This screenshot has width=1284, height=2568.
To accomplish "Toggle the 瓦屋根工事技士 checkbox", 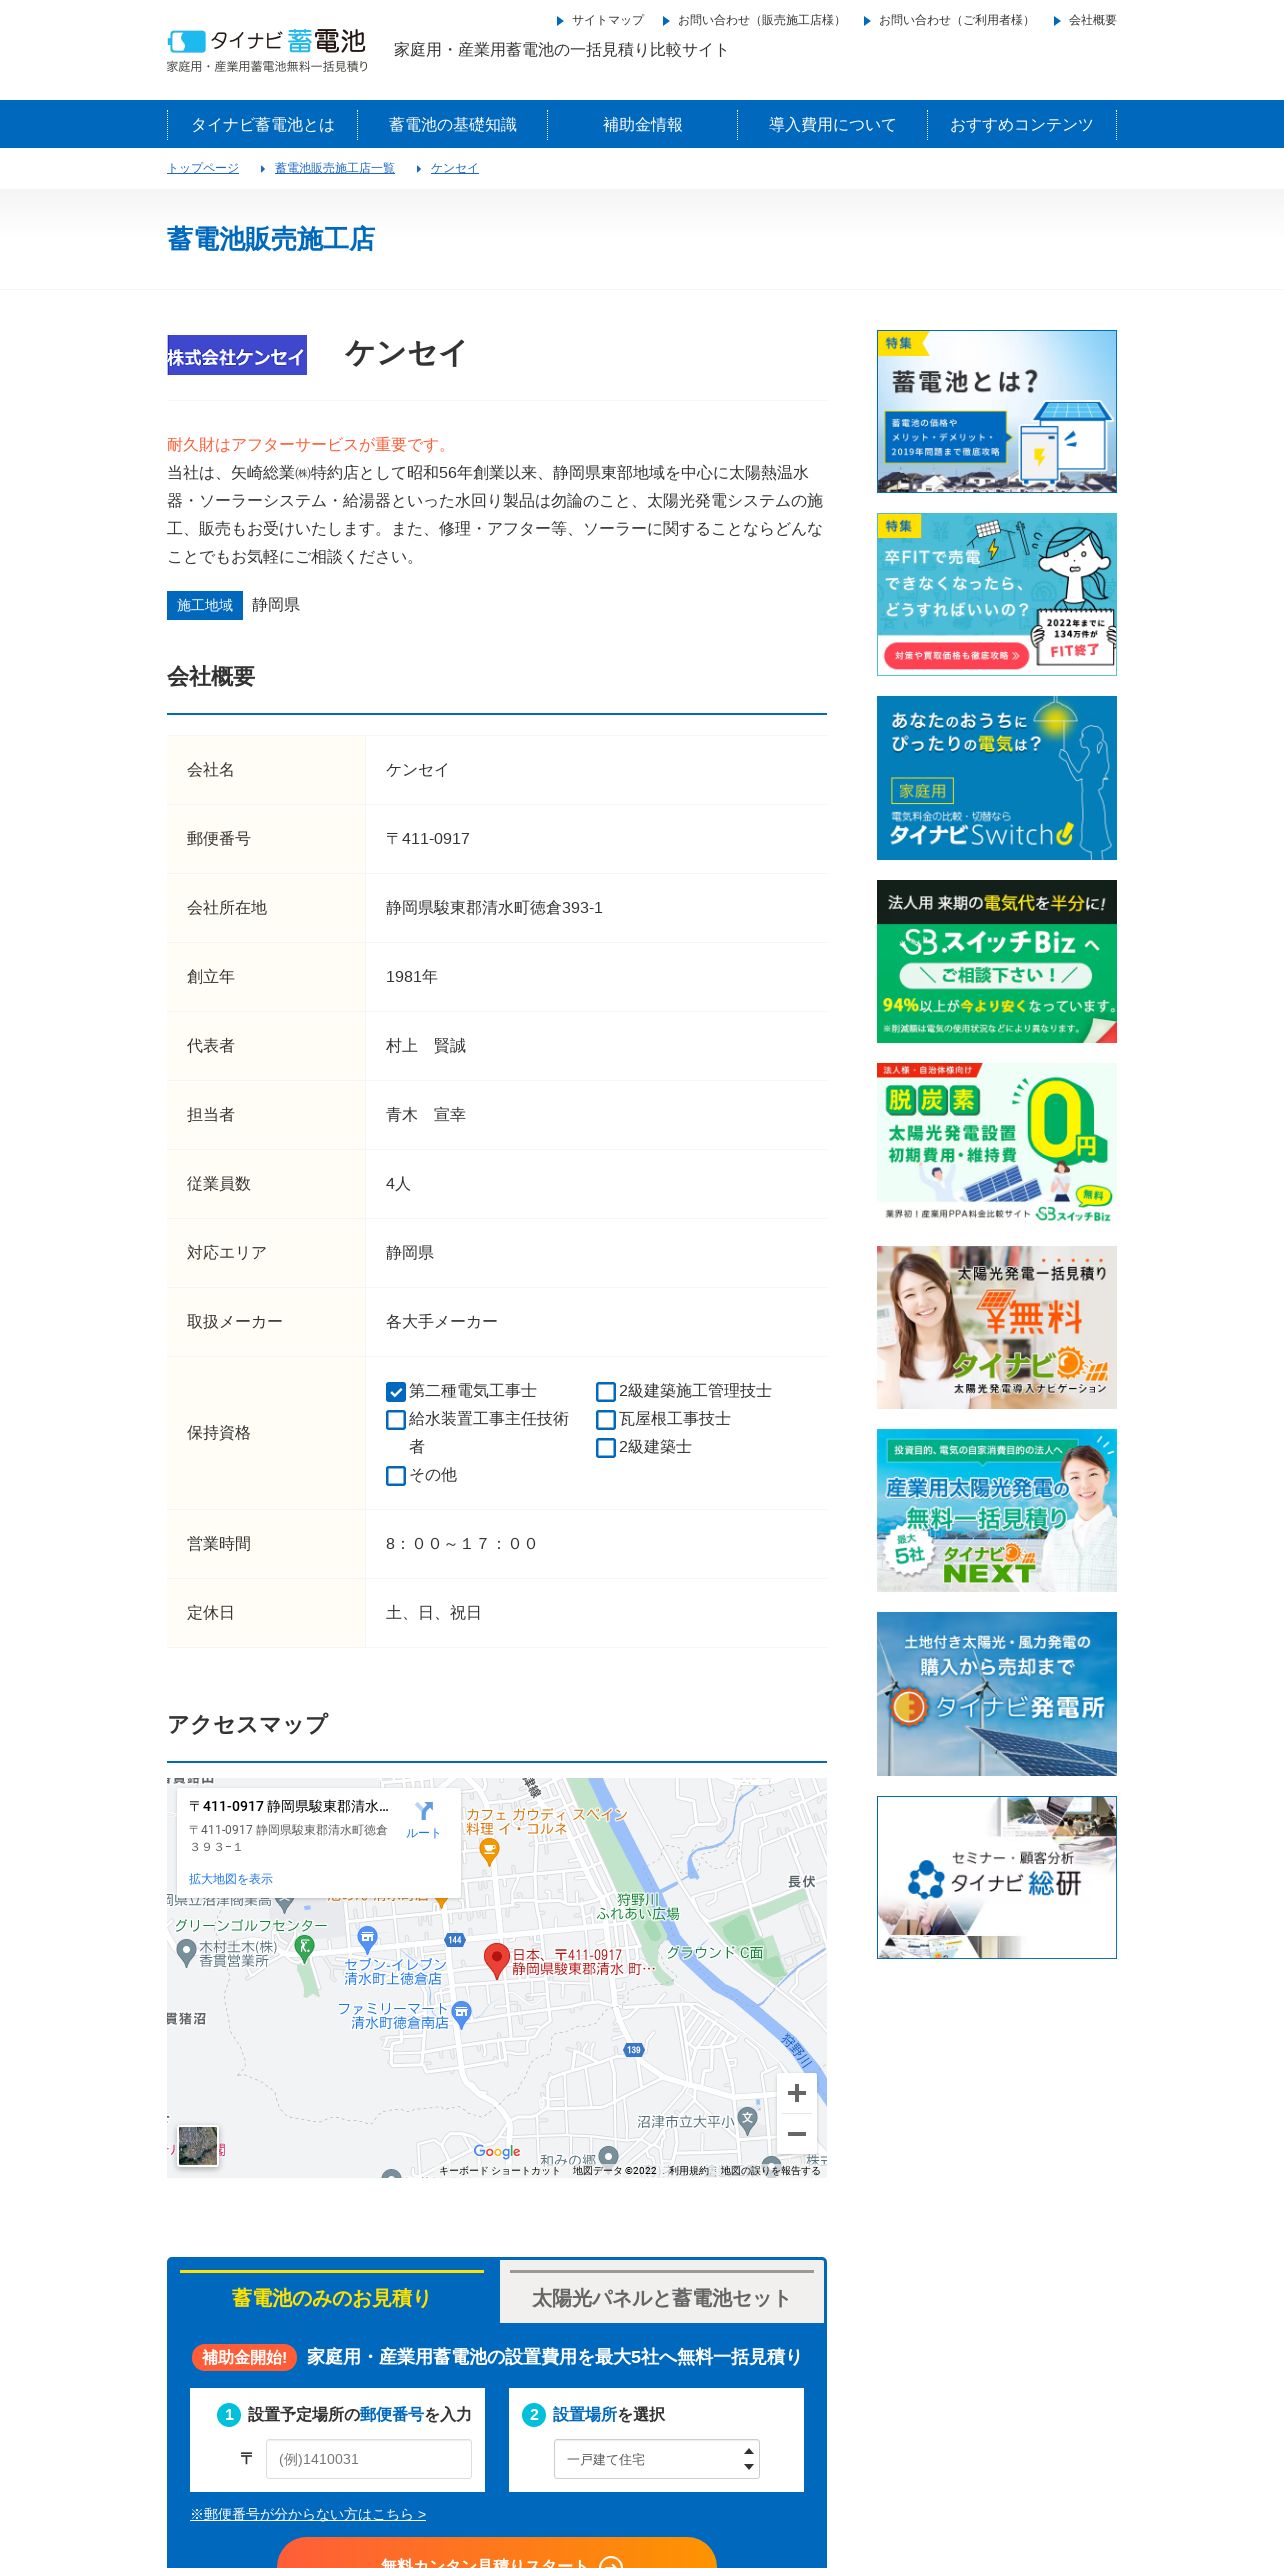I will point(606,1419).
